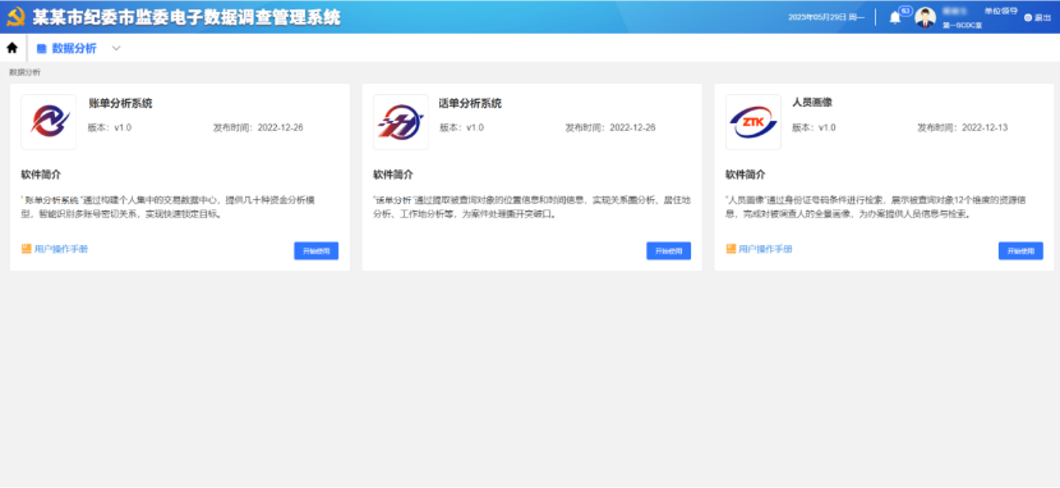
Task: Click the 账单分析系统 logo icon
Action: tap(48, 122)
